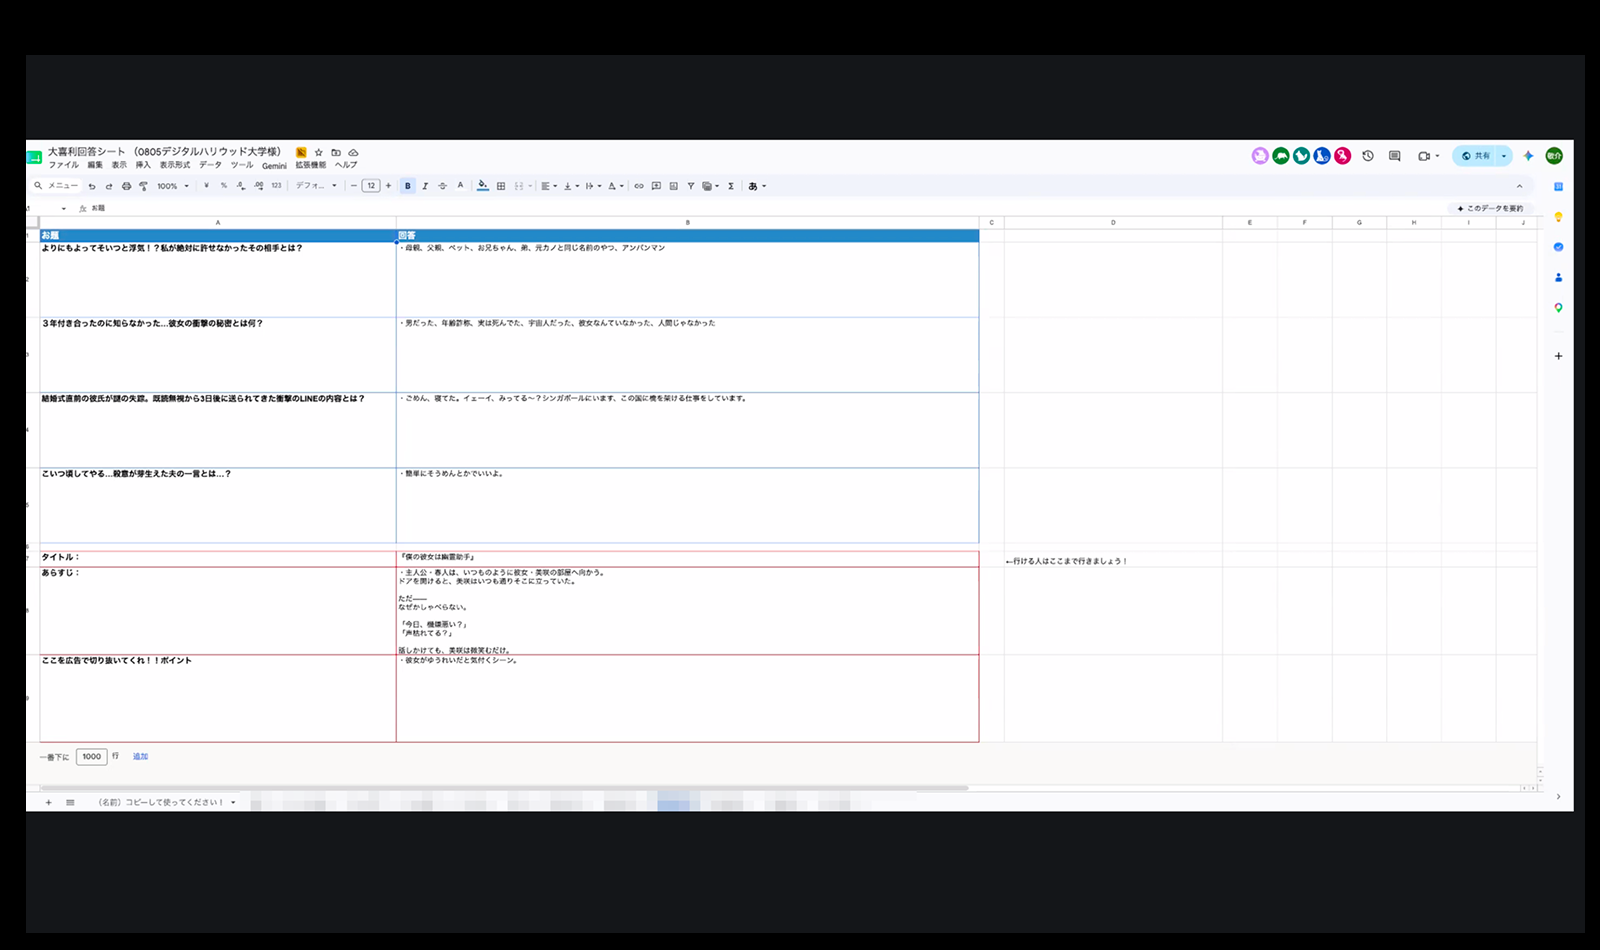This screenshot has height=950, width=1600.
Task: Open version history clock icon
Action: [1368, 156]
